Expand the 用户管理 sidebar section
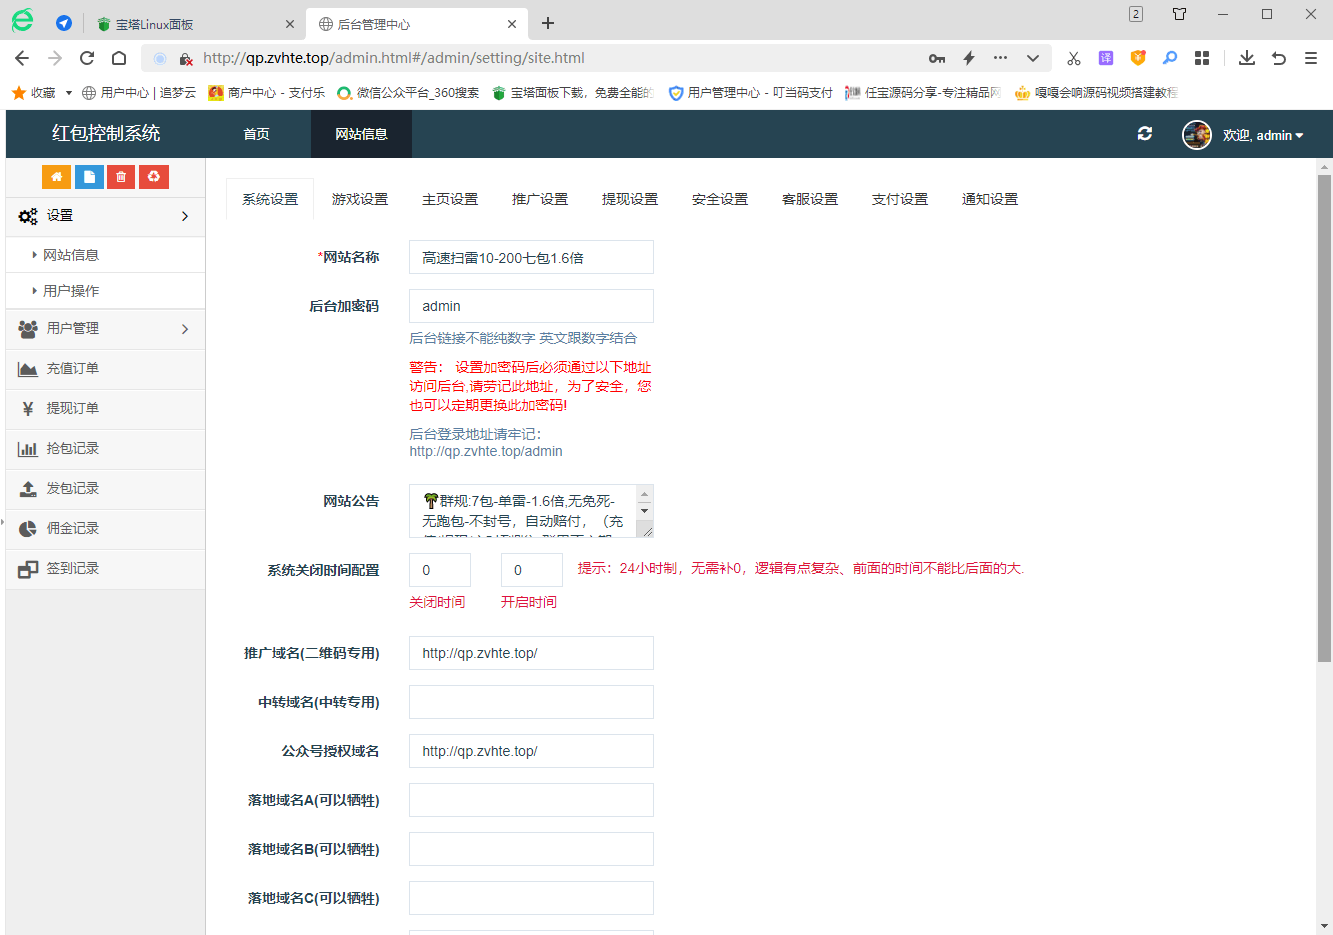1333x935 pixels. [x=105, y=328]
